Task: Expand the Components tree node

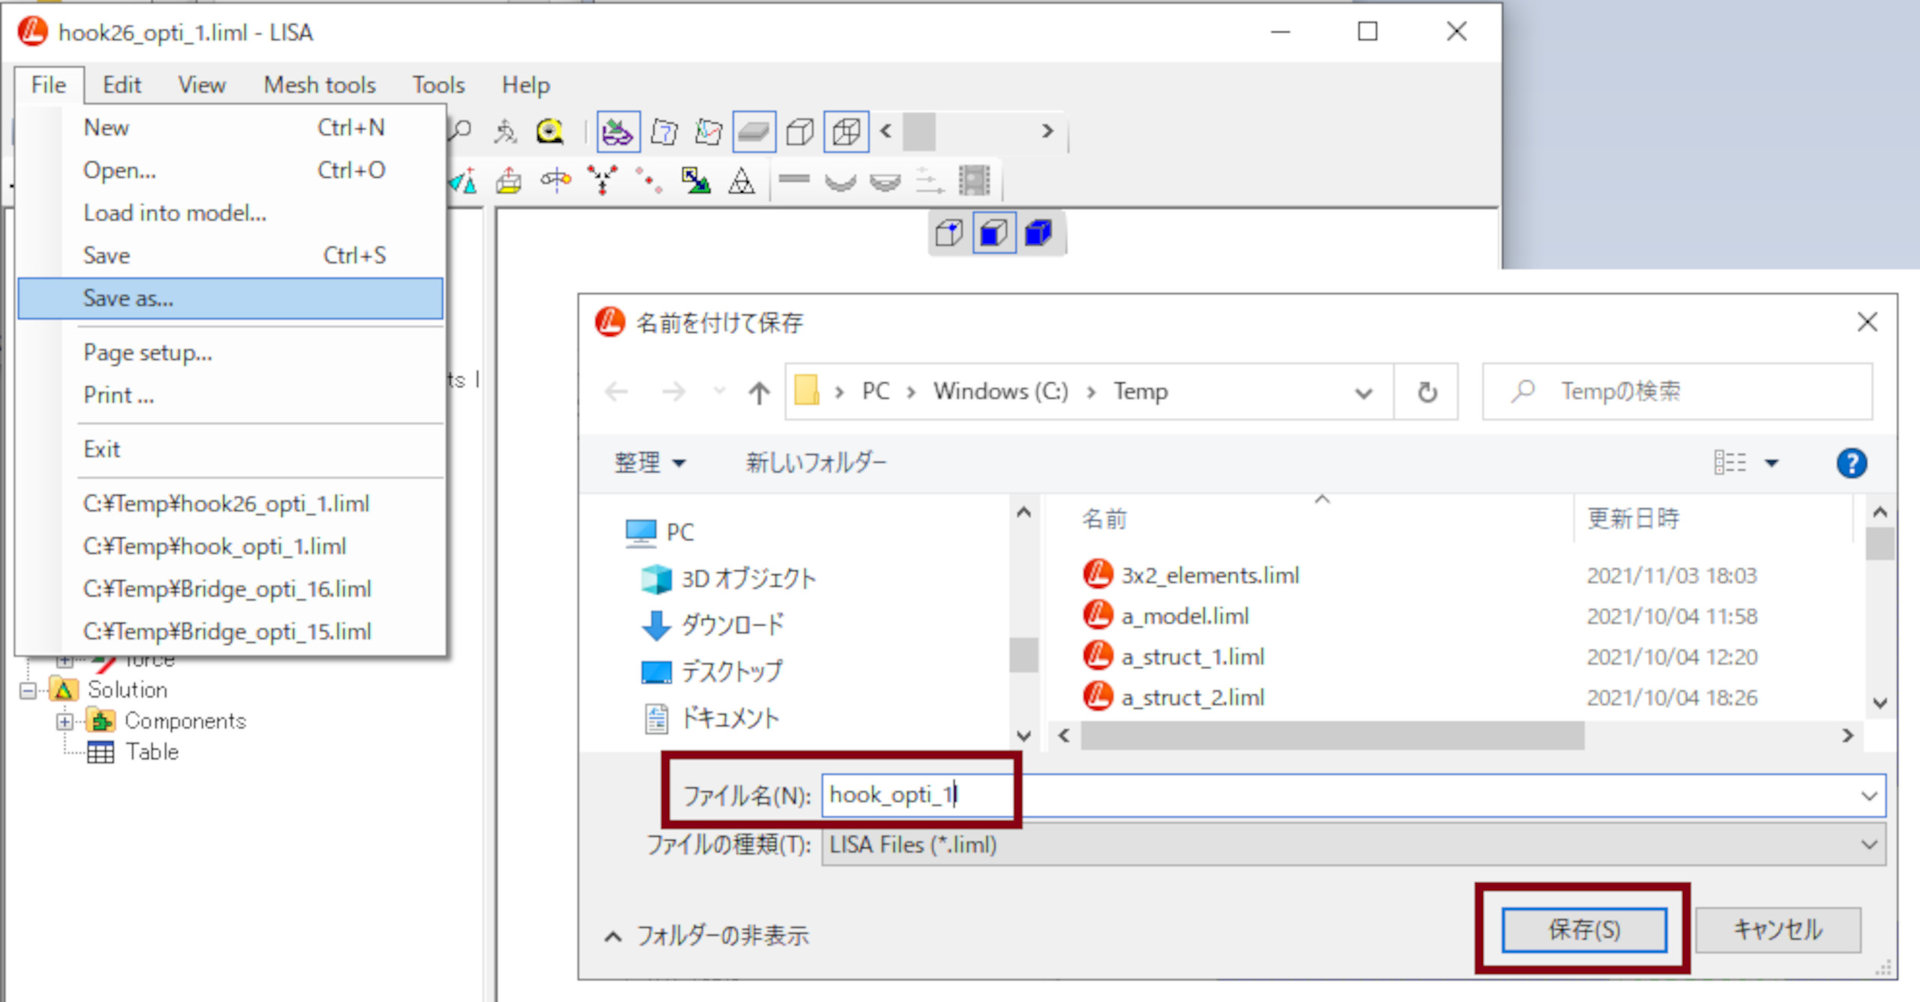Action: tap(65, 721)
